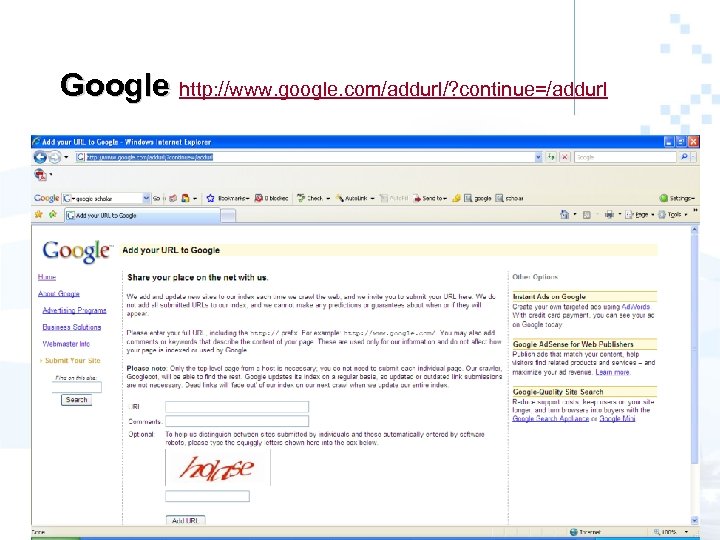This screenshot has width=720, height=540.
Task: Open the slide title Google addurl hyperlink
Action: pos(393,89)
